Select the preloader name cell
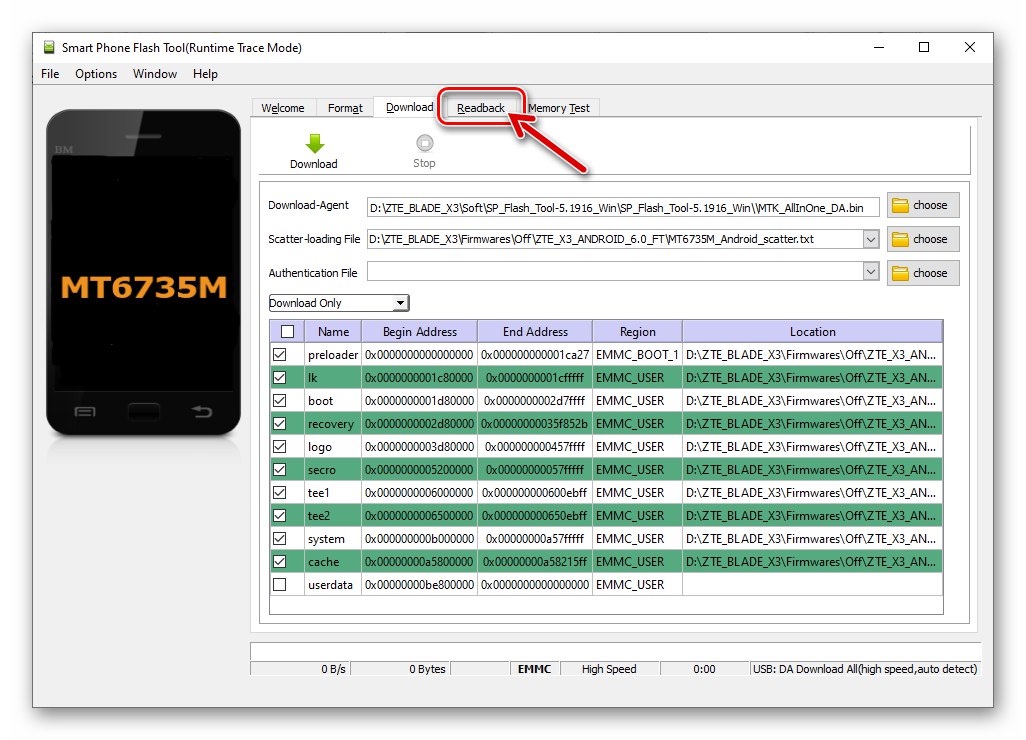 [333, 355]
